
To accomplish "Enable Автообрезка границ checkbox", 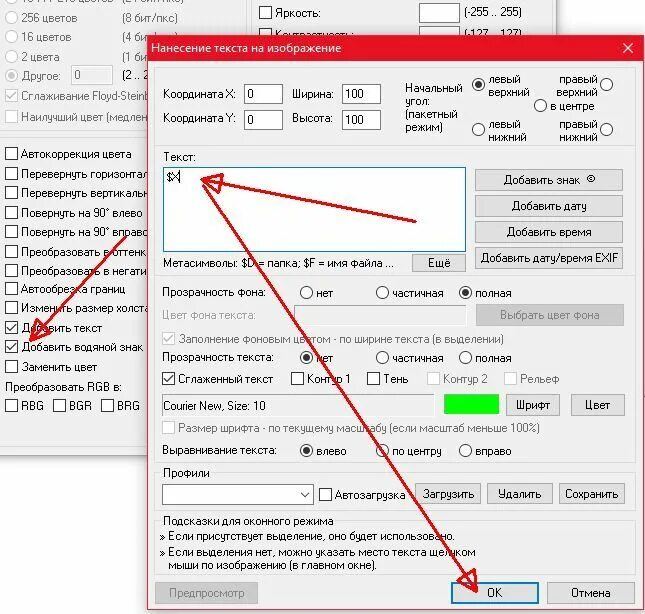I will pyautogui.click(x=11, y=289).
